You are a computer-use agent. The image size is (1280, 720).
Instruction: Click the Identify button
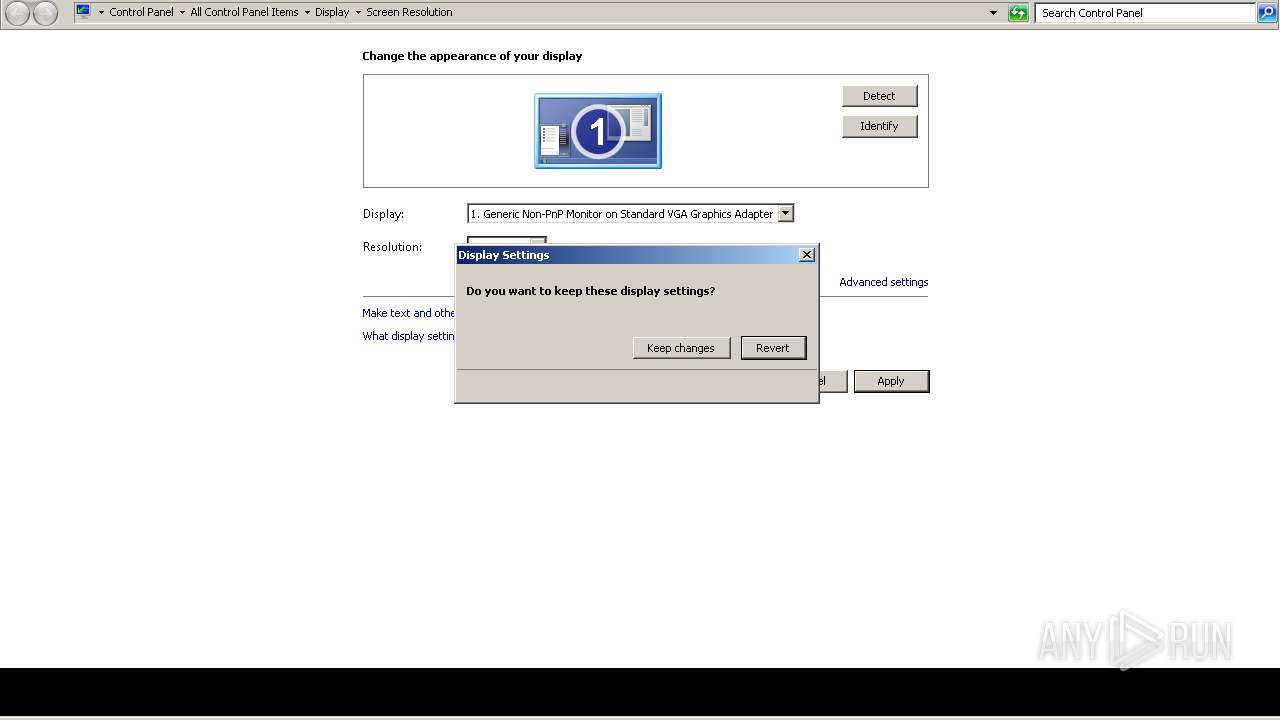pos(879,126)
